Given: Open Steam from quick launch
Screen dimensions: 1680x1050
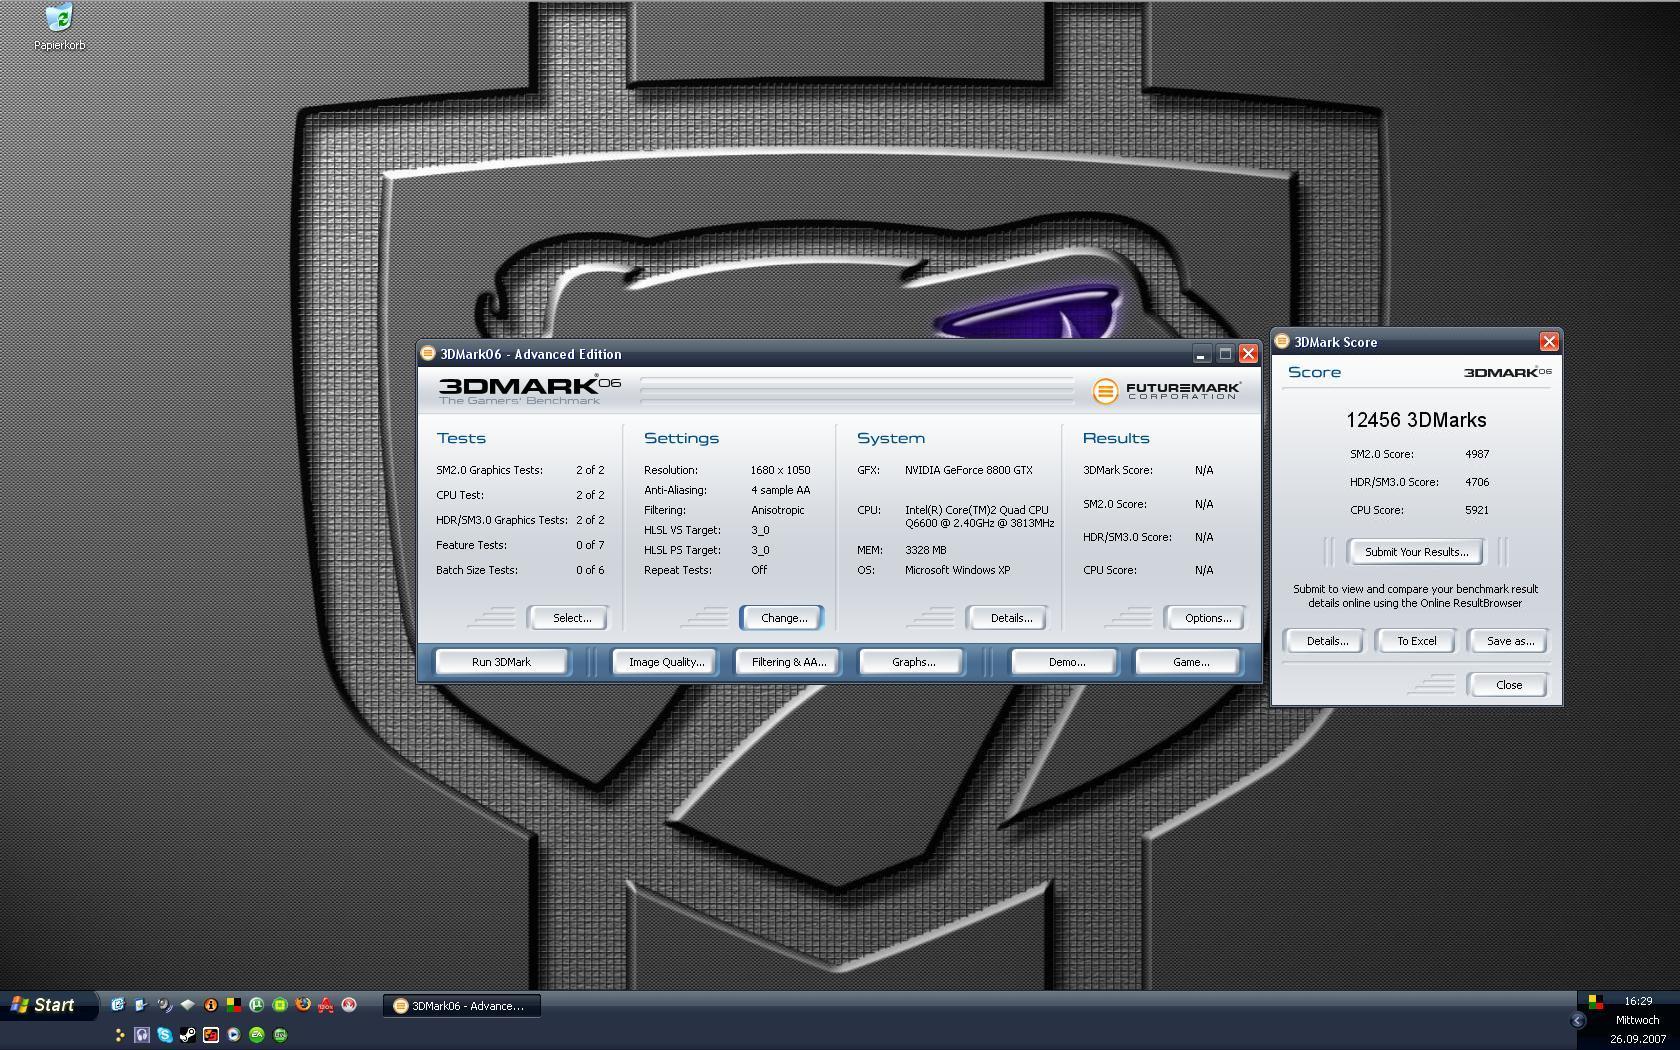Looking at the screenshot, I should point(187,1035).
